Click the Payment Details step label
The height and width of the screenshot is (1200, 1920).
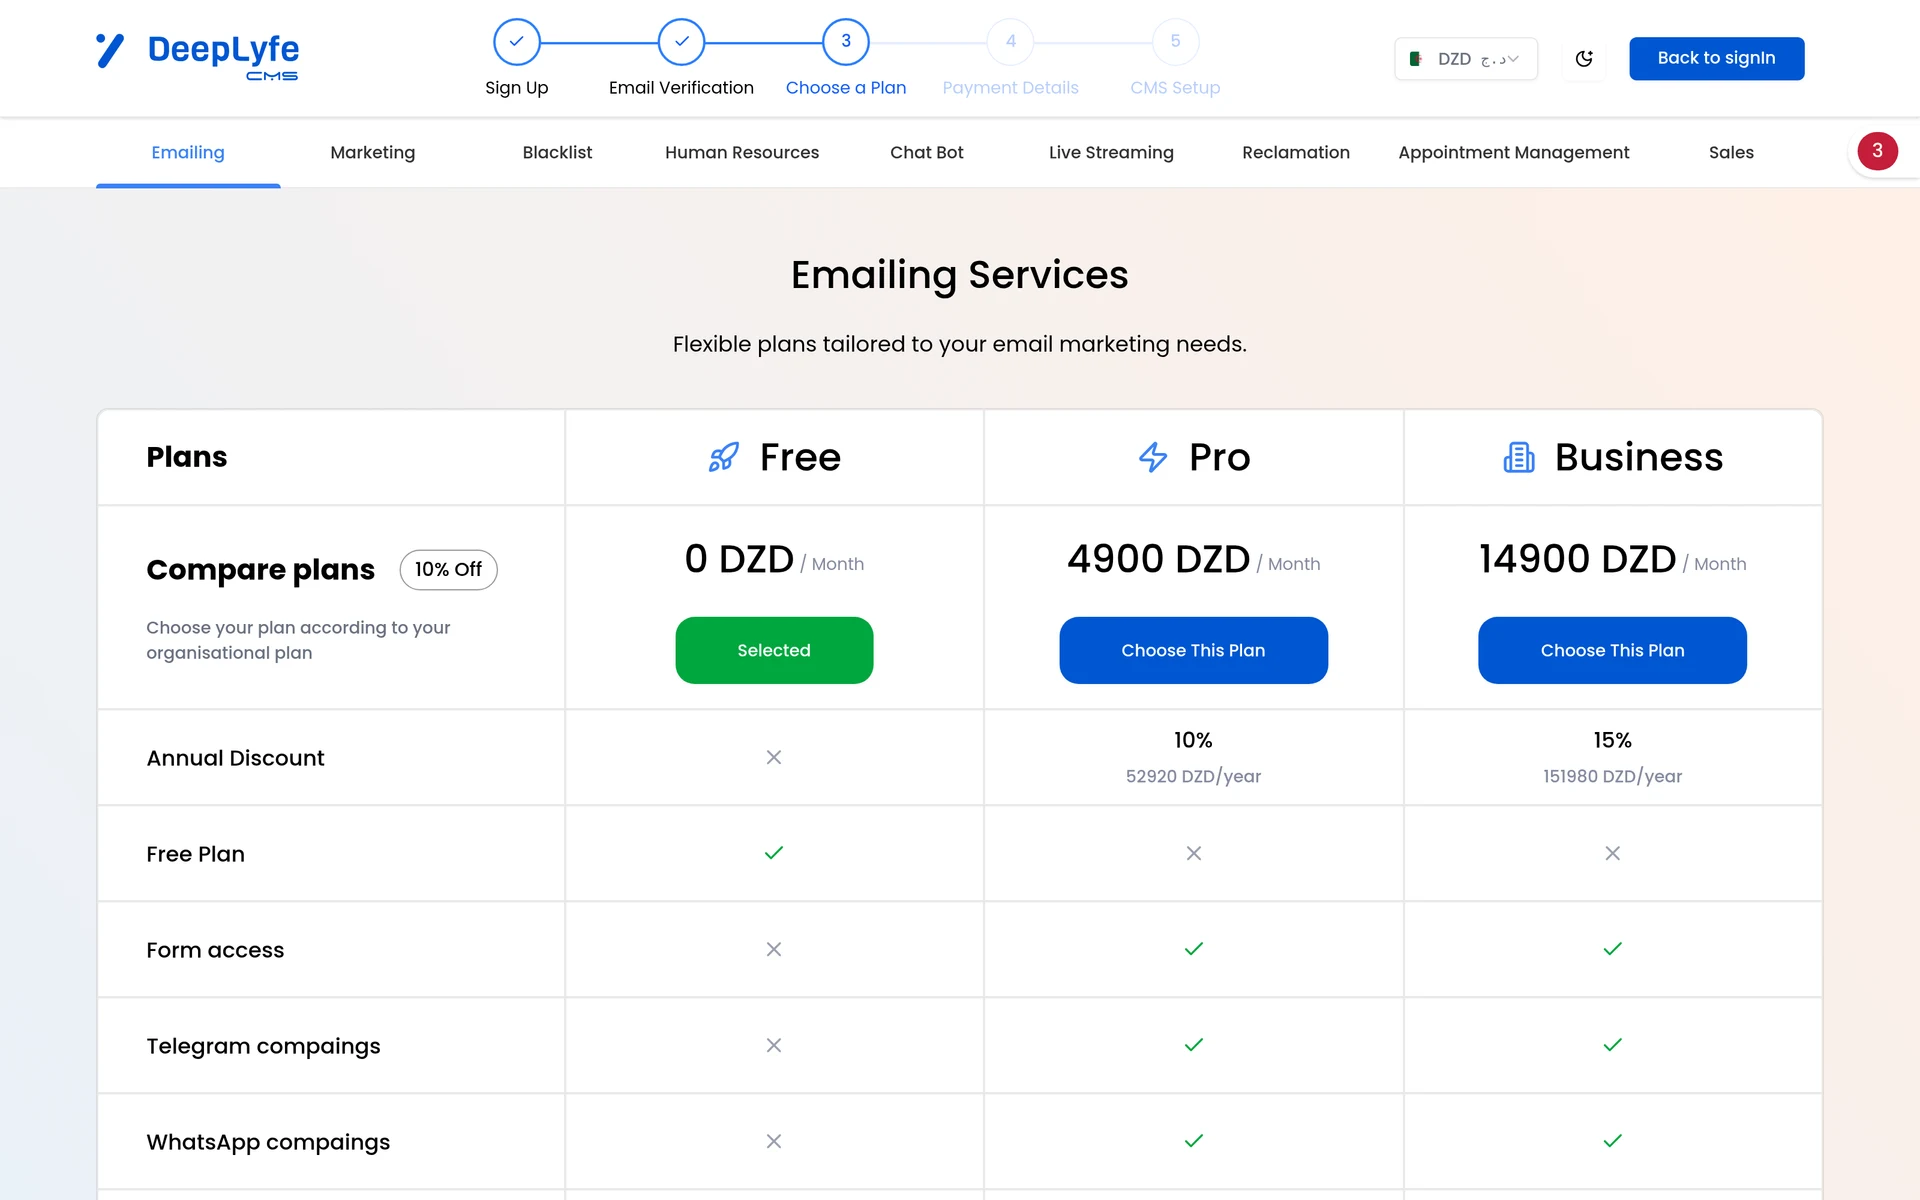[1011, 88]
